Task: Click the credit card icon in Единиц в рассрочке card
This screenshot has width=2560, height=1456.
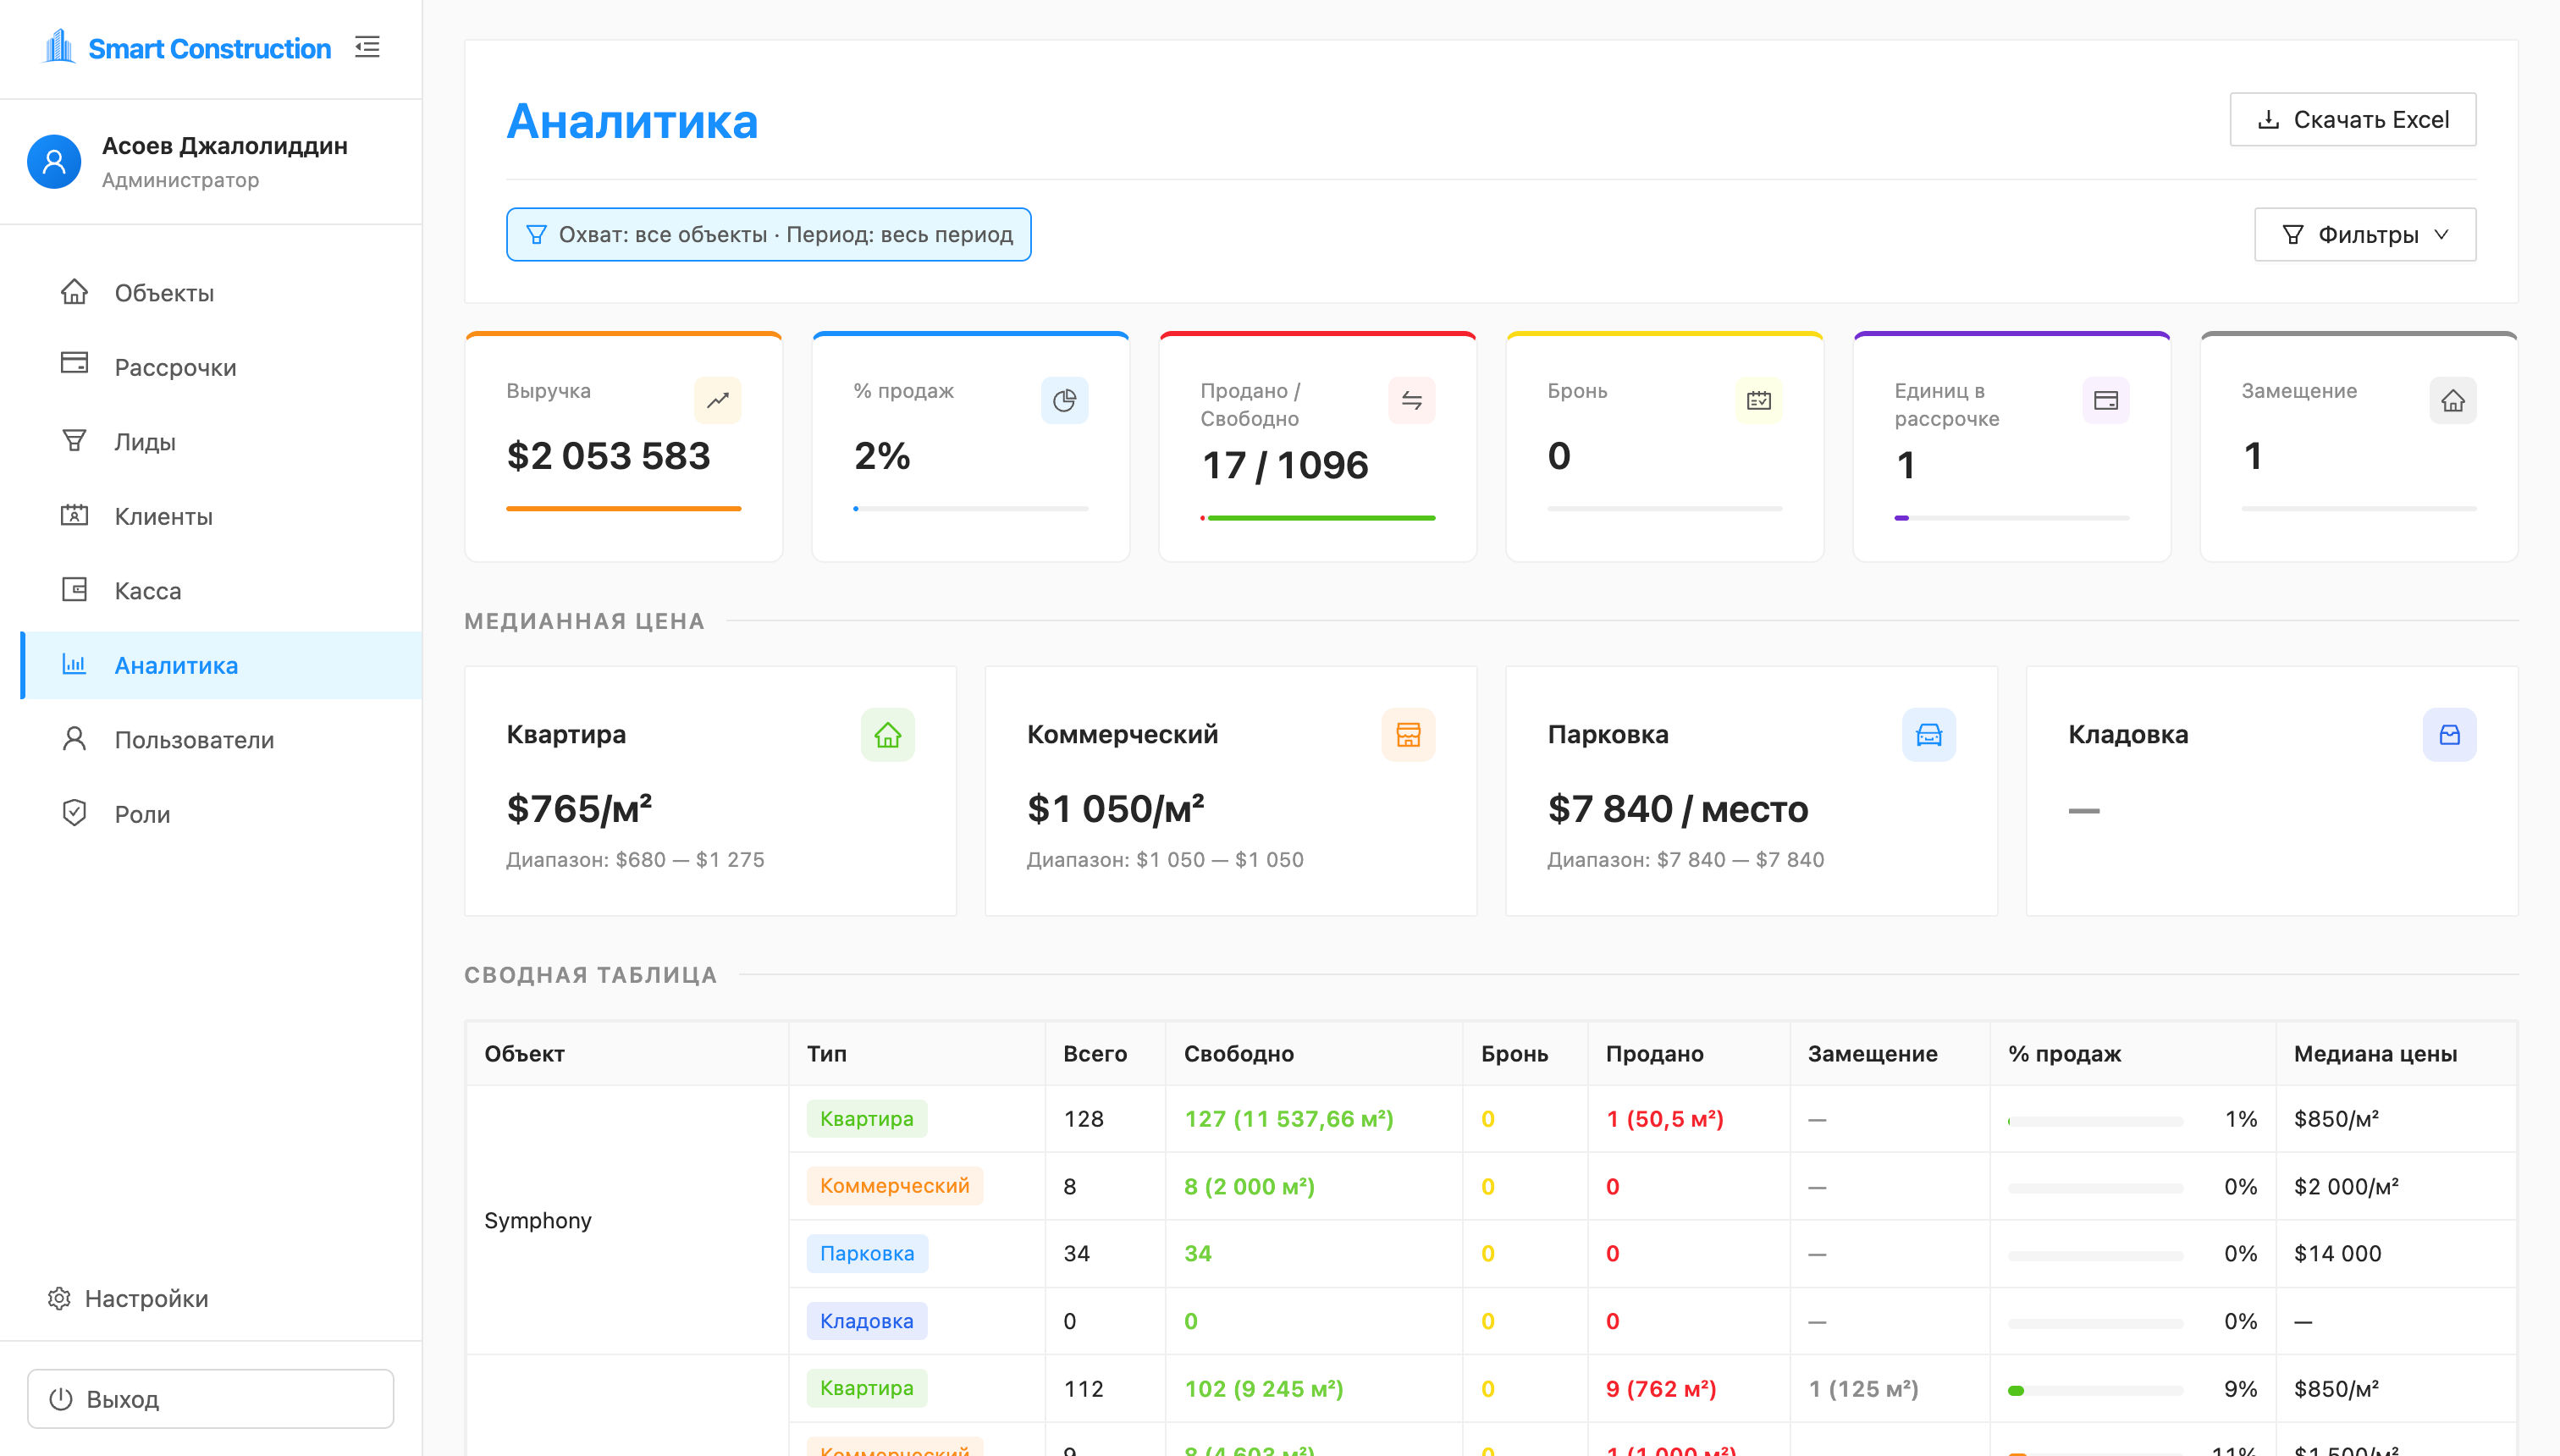Action: 2105,400
